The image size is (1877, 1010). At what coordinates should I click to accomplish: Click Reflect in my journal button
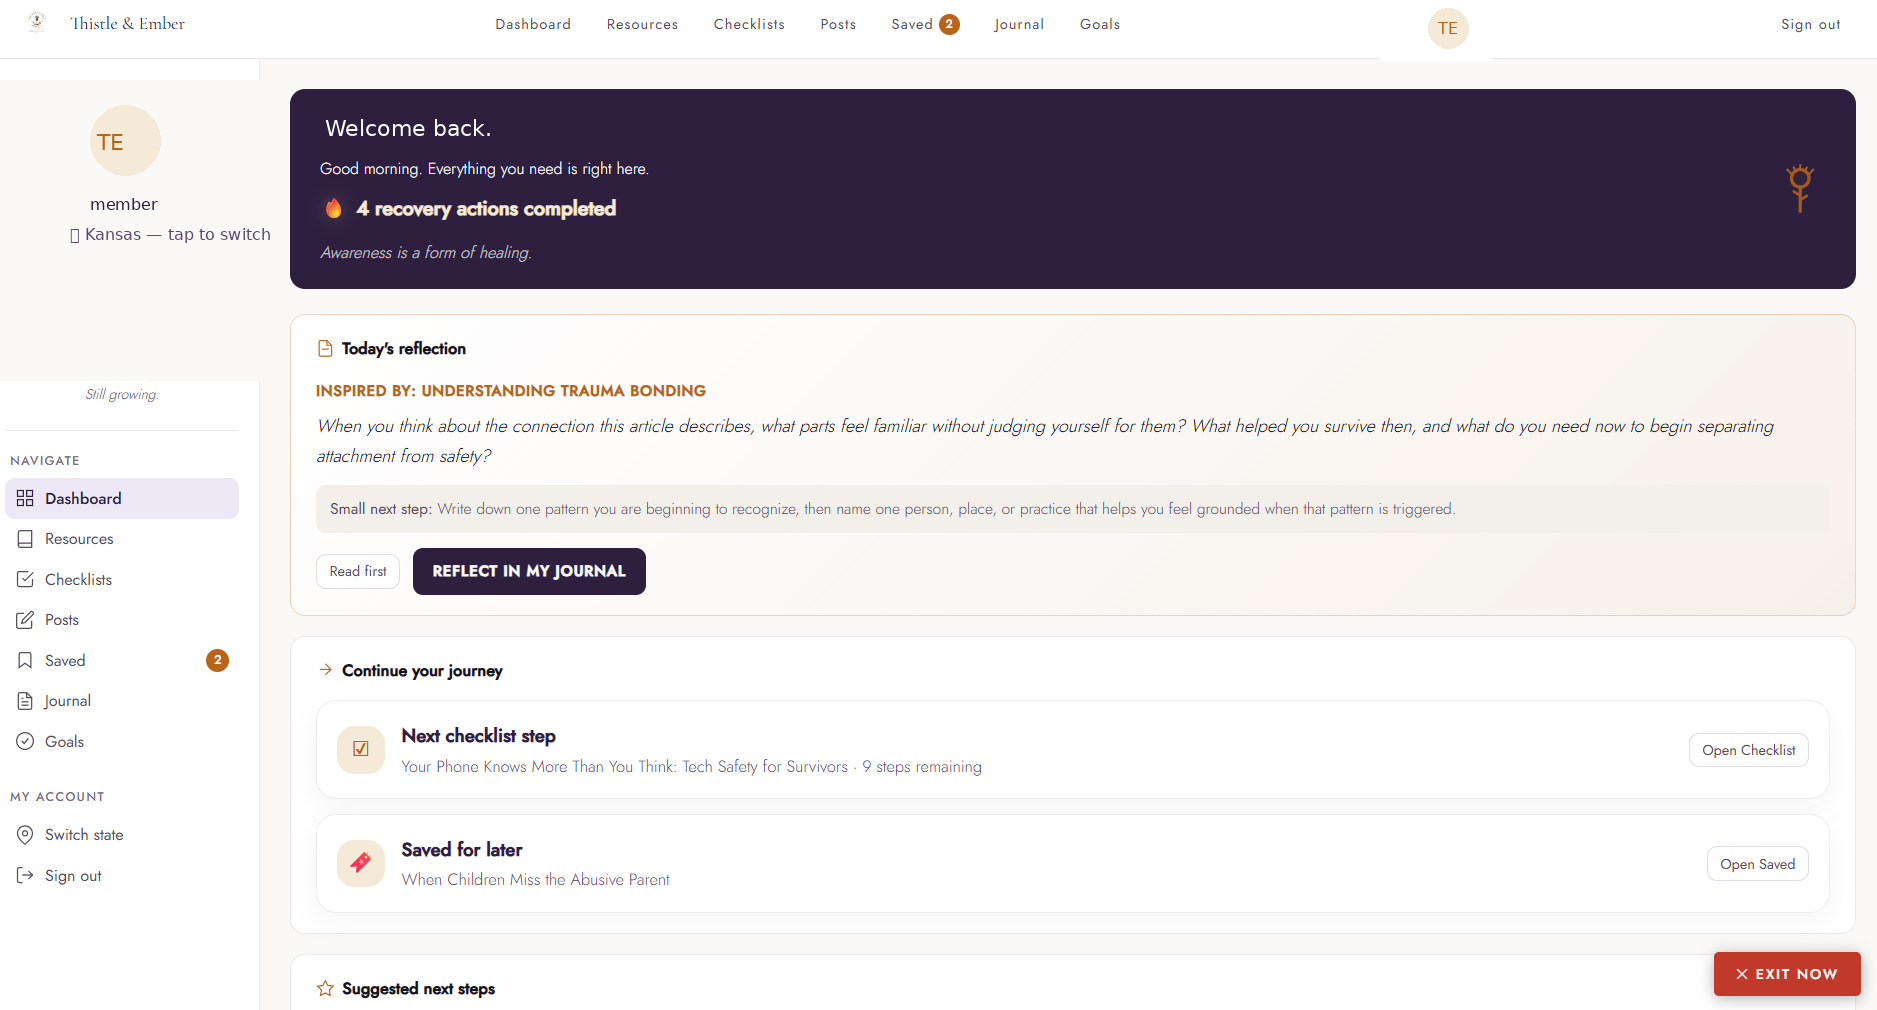pos(529,571)
